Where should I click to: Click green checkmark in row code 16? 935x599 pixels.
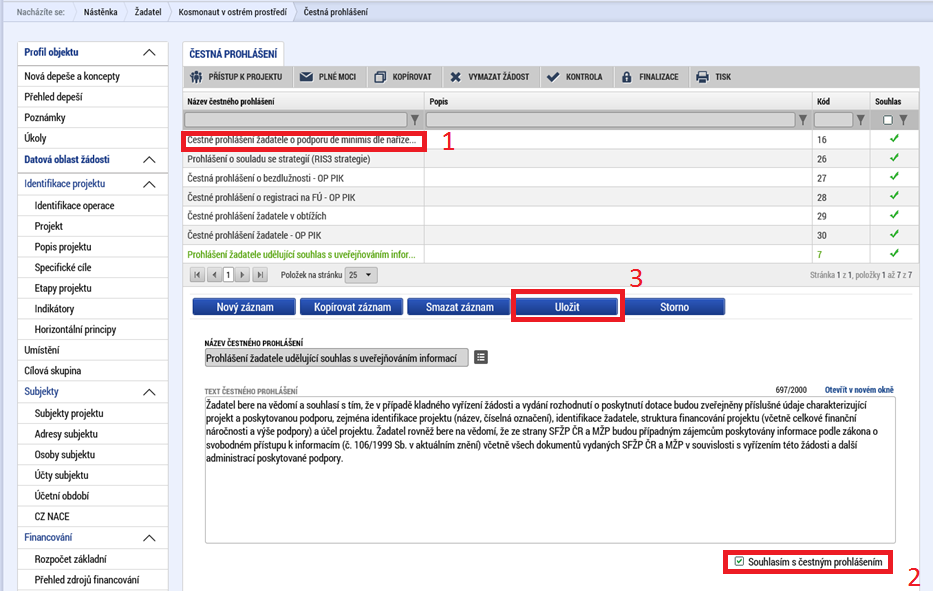click(x=894, y=139)
